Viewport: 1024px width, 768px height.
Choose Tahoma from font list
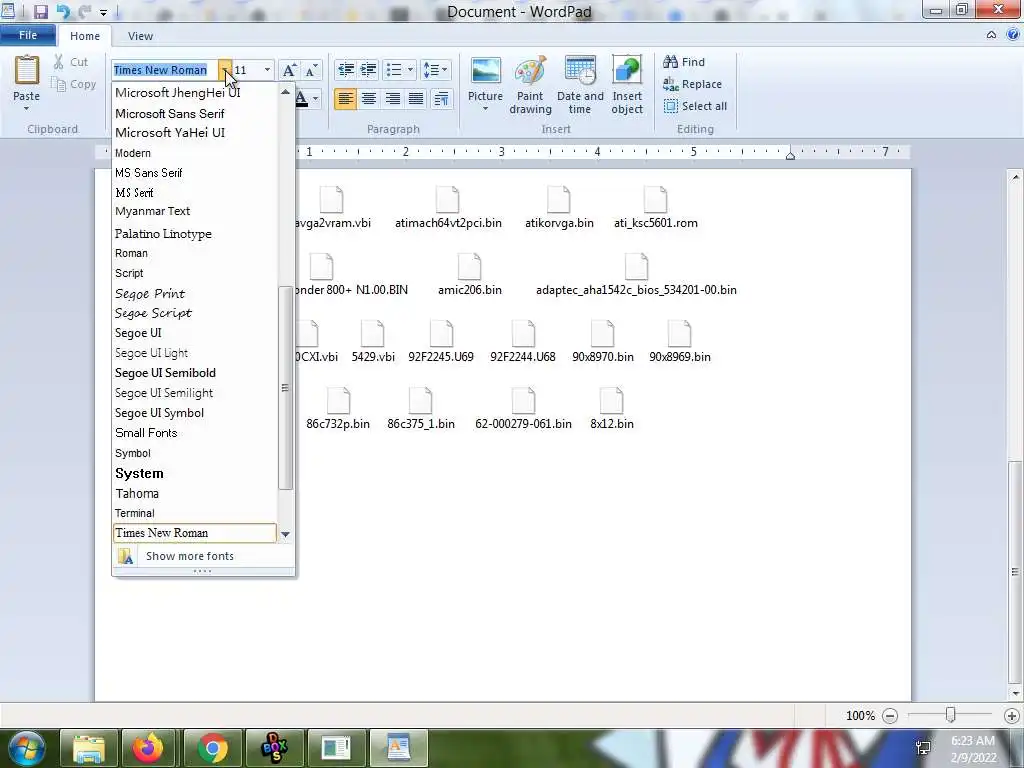pyautogui.click(x=195, y=493)
